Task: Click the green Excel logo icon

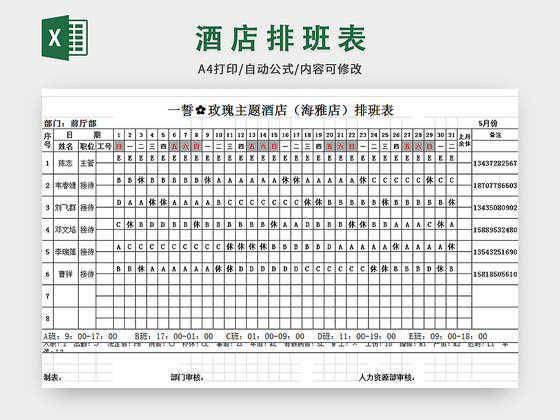Action: [x=65, y=38]
